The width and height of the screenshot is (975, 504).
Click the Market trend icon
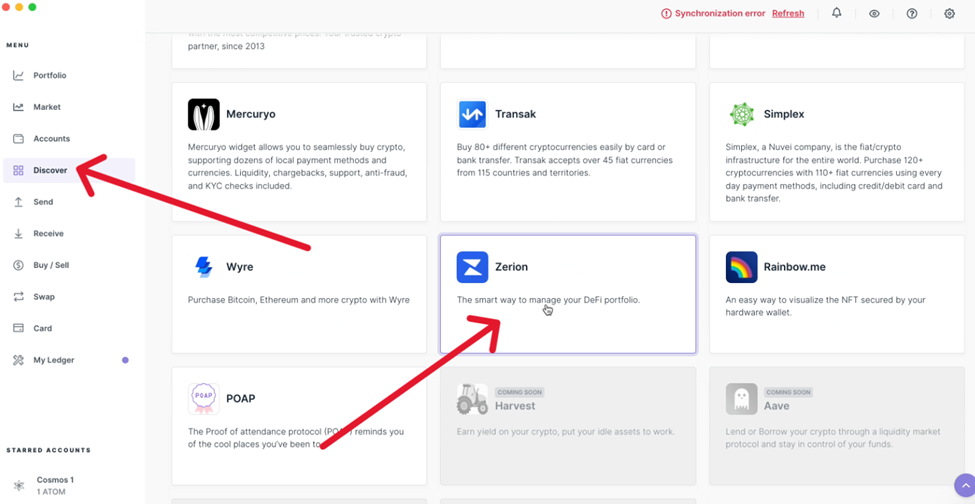tap(19, 107)
